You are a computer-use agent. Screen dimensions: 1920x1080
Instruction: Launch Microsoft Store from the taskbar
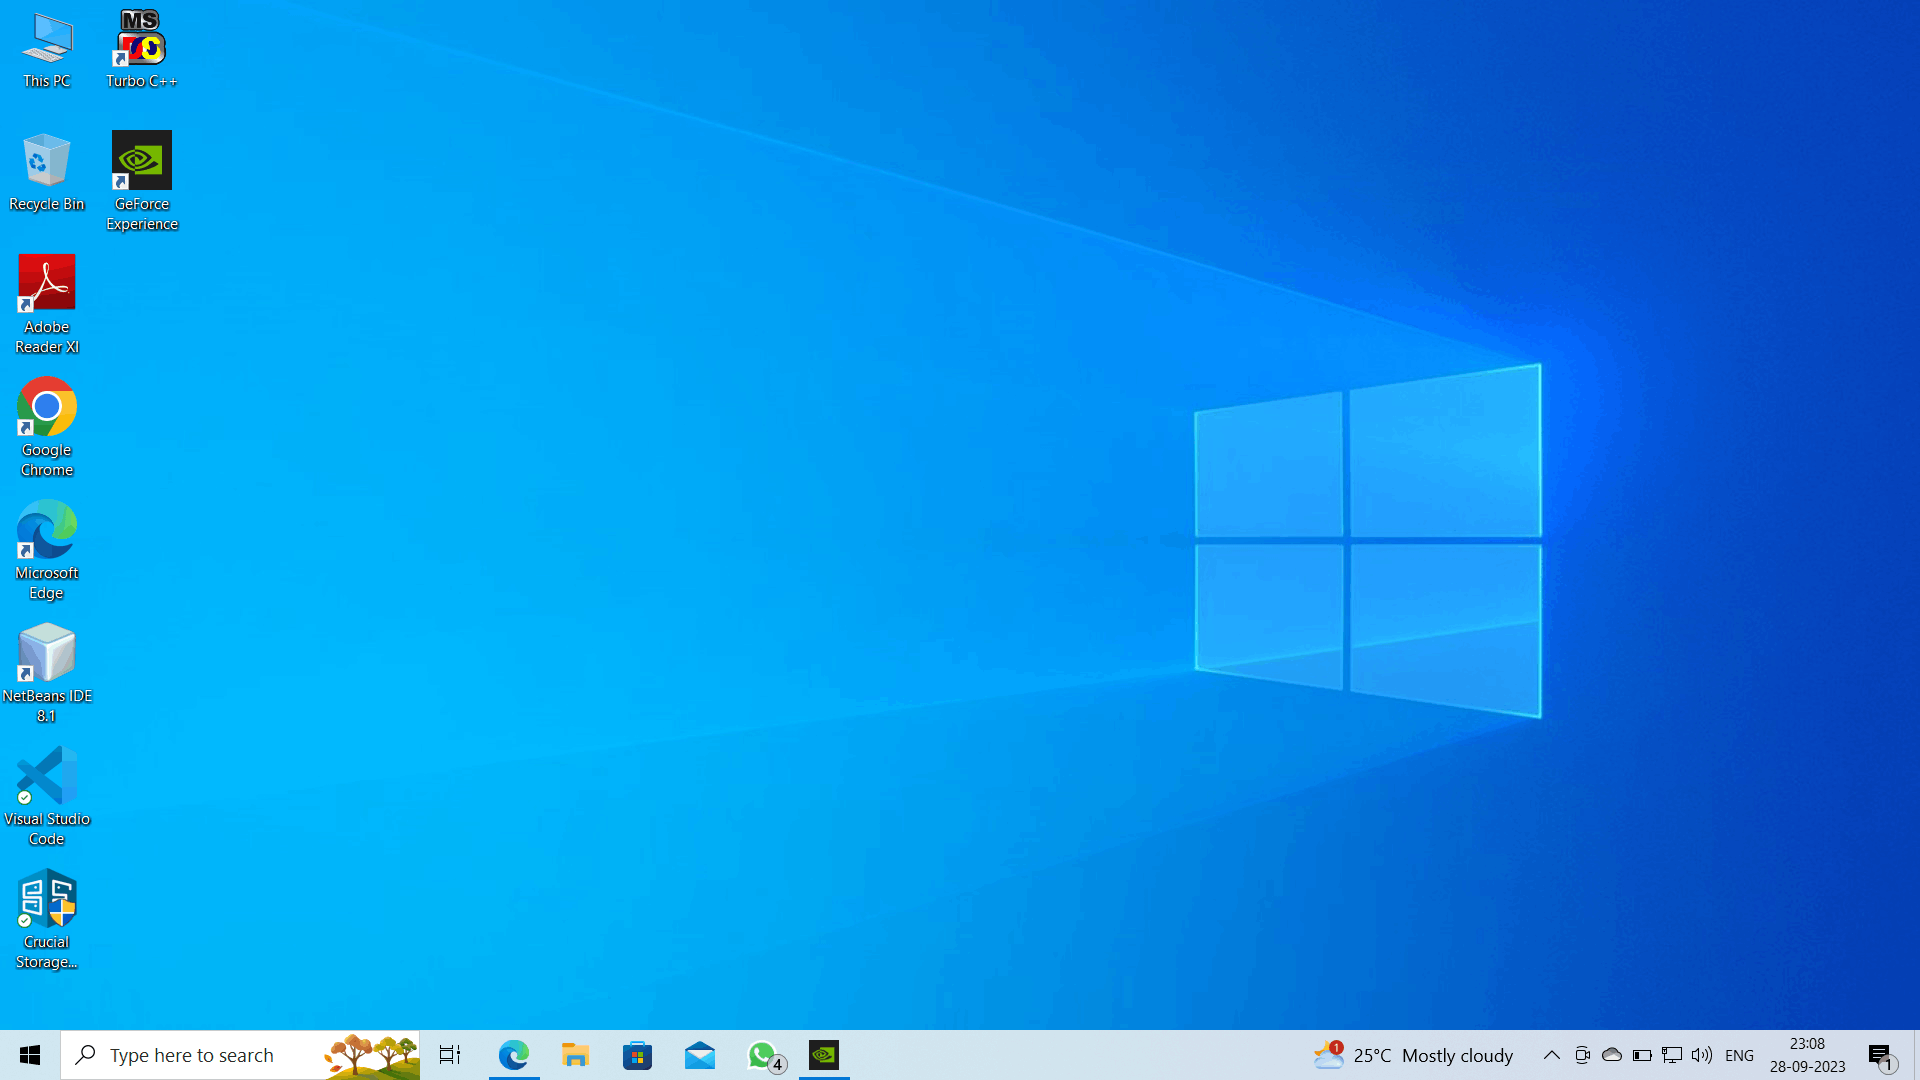637,1055
